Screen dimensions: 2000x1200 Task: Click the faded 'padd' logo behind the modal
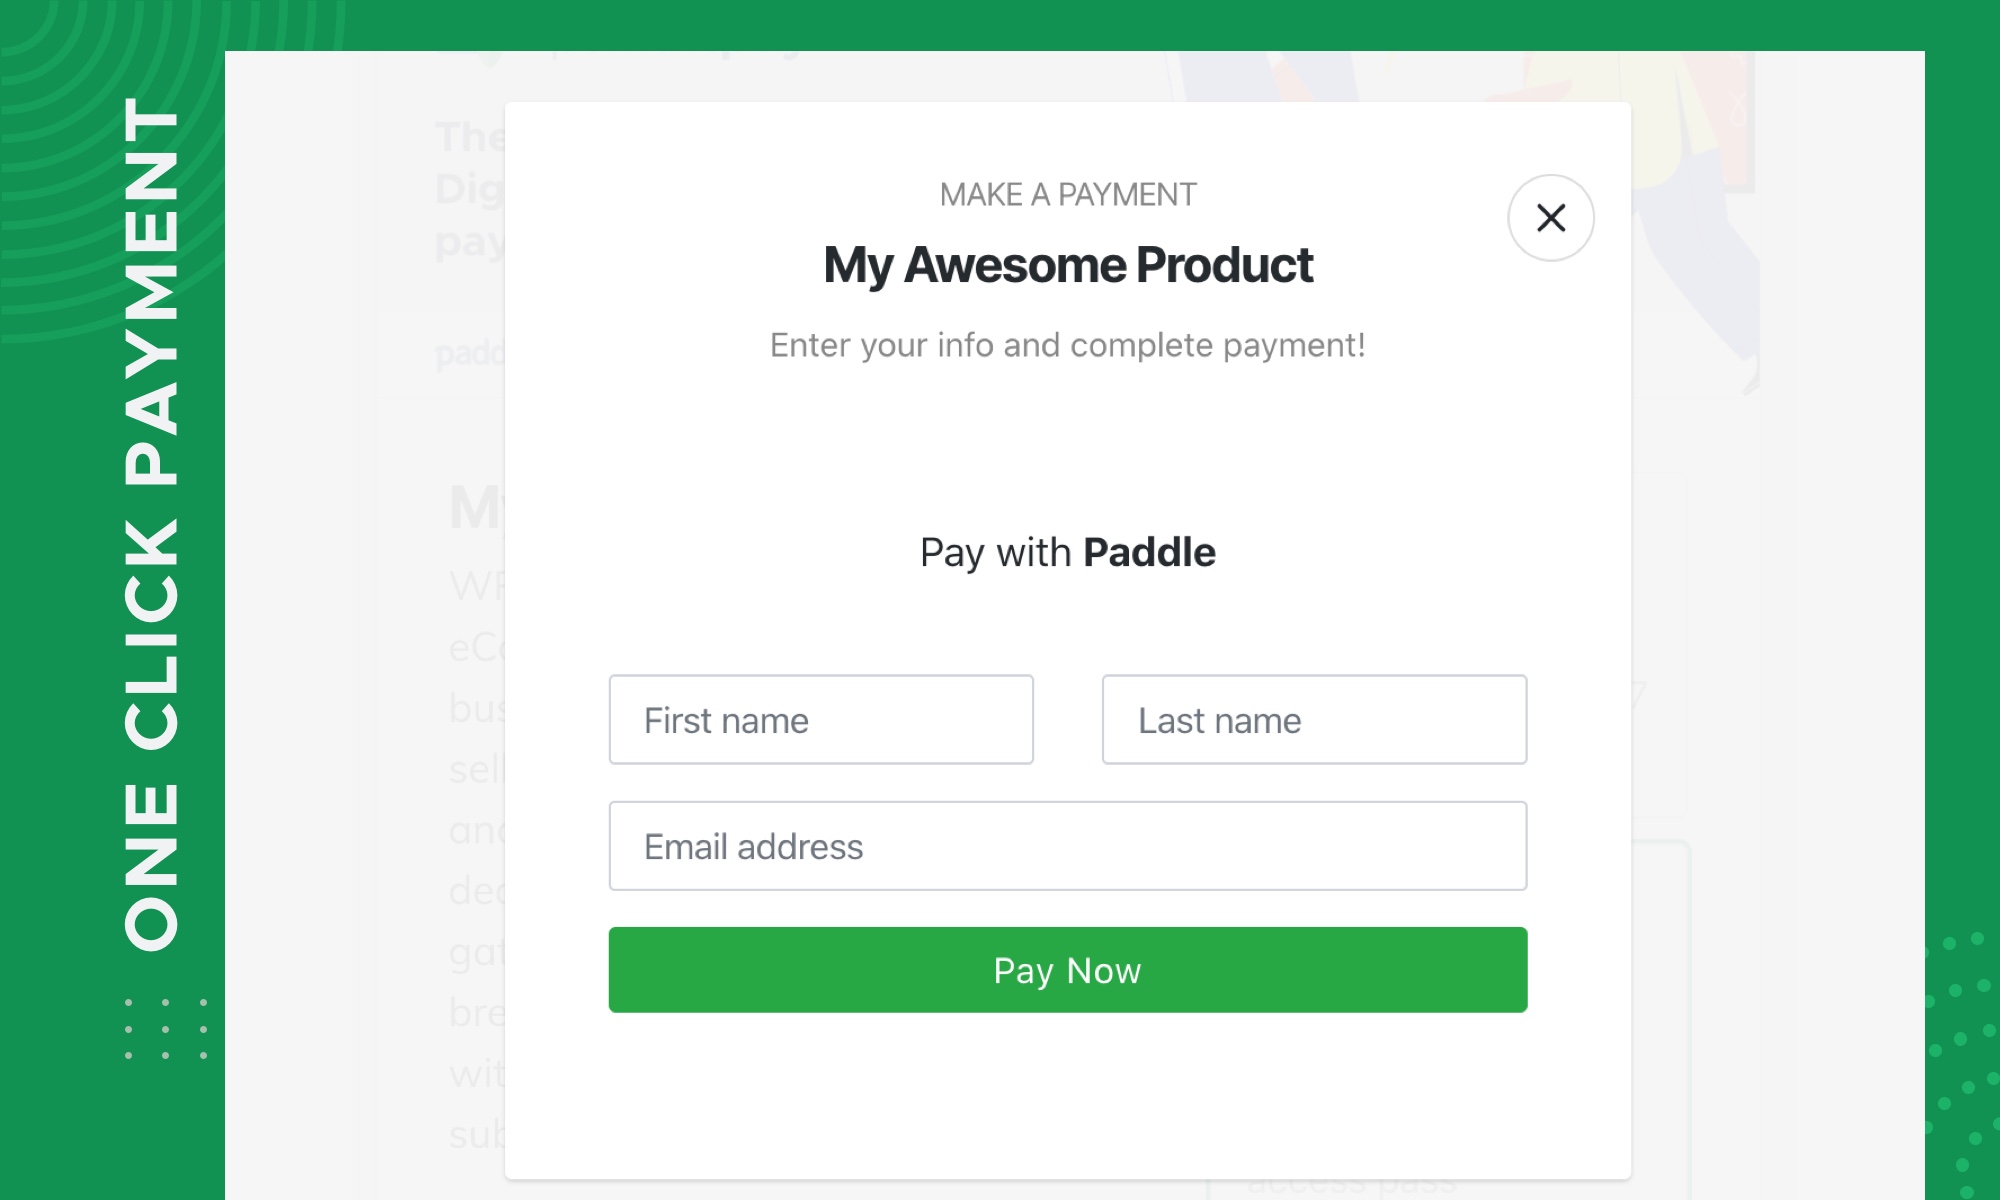469,354
